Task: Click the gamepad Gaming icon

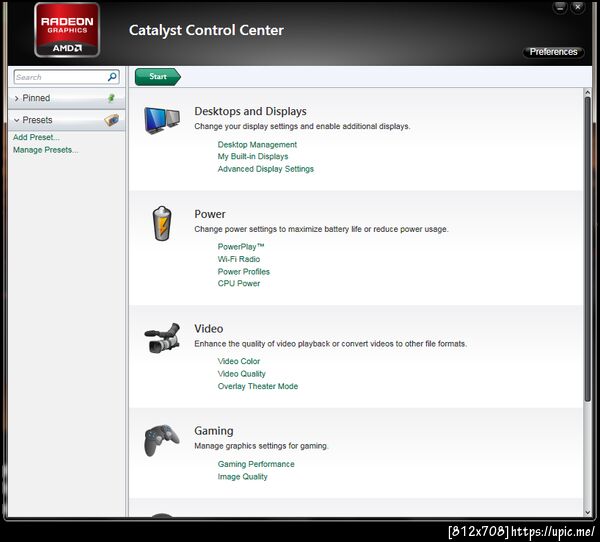Action: click(x=161, y=440)
